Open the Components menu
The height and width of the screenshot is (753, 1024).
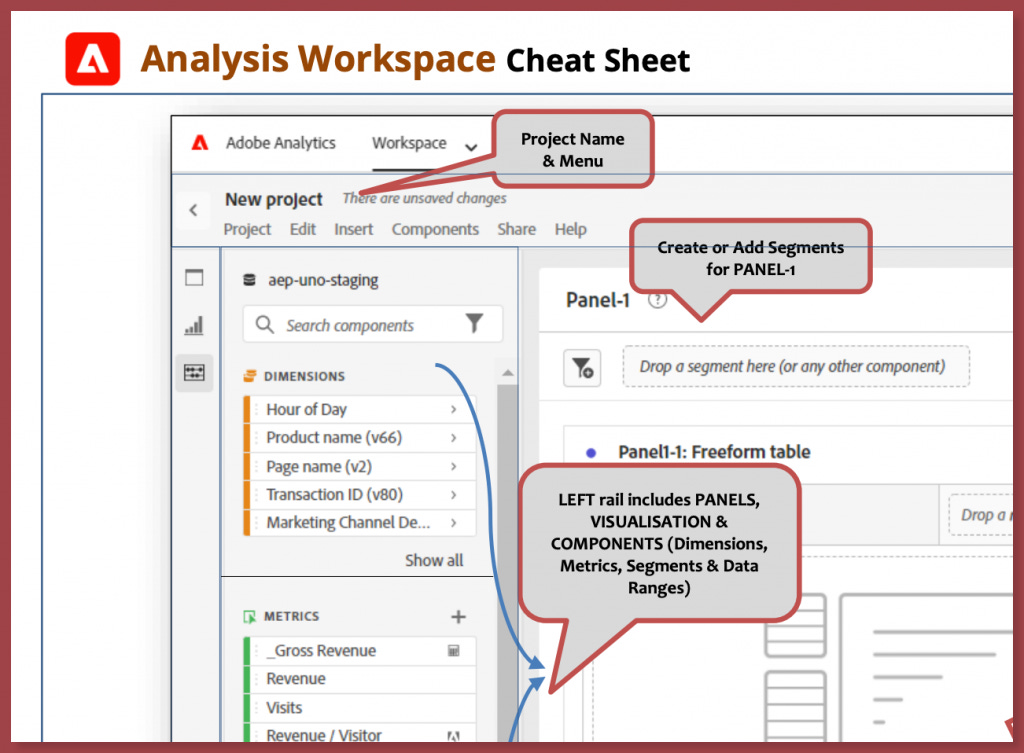coord(435,229)
